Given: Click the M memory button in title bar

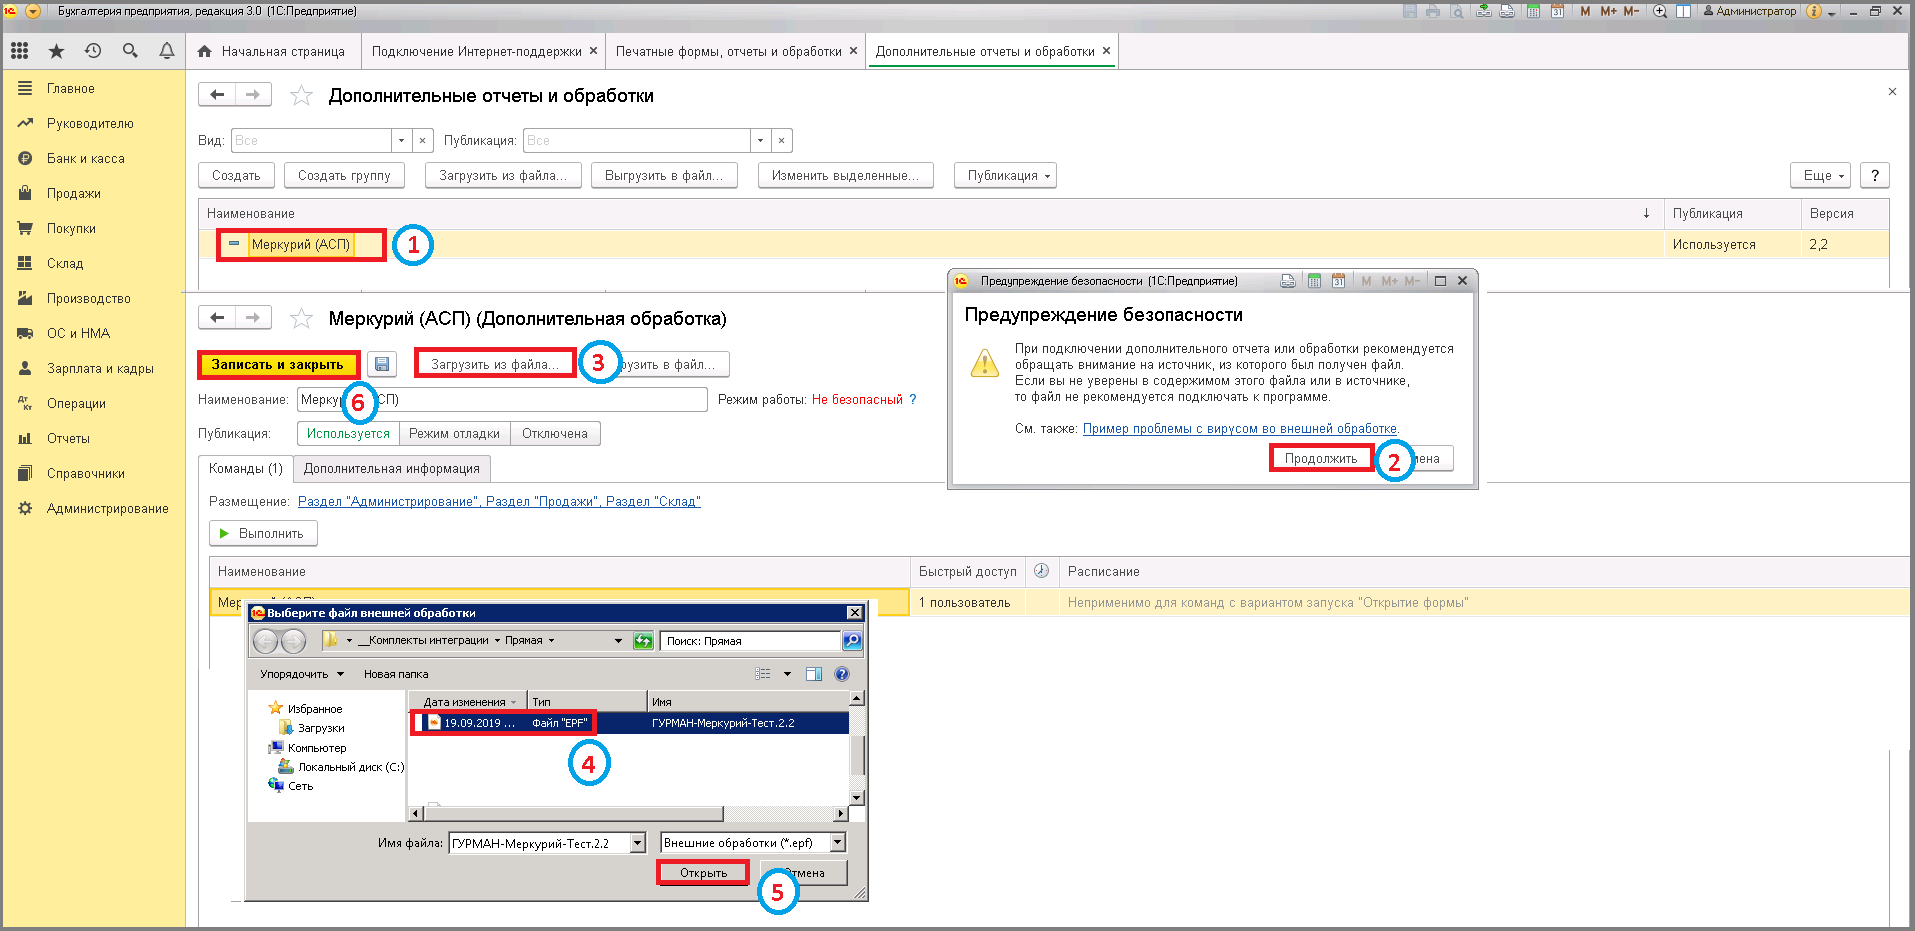Looking at the screenshot, I should pos(1585,11).
